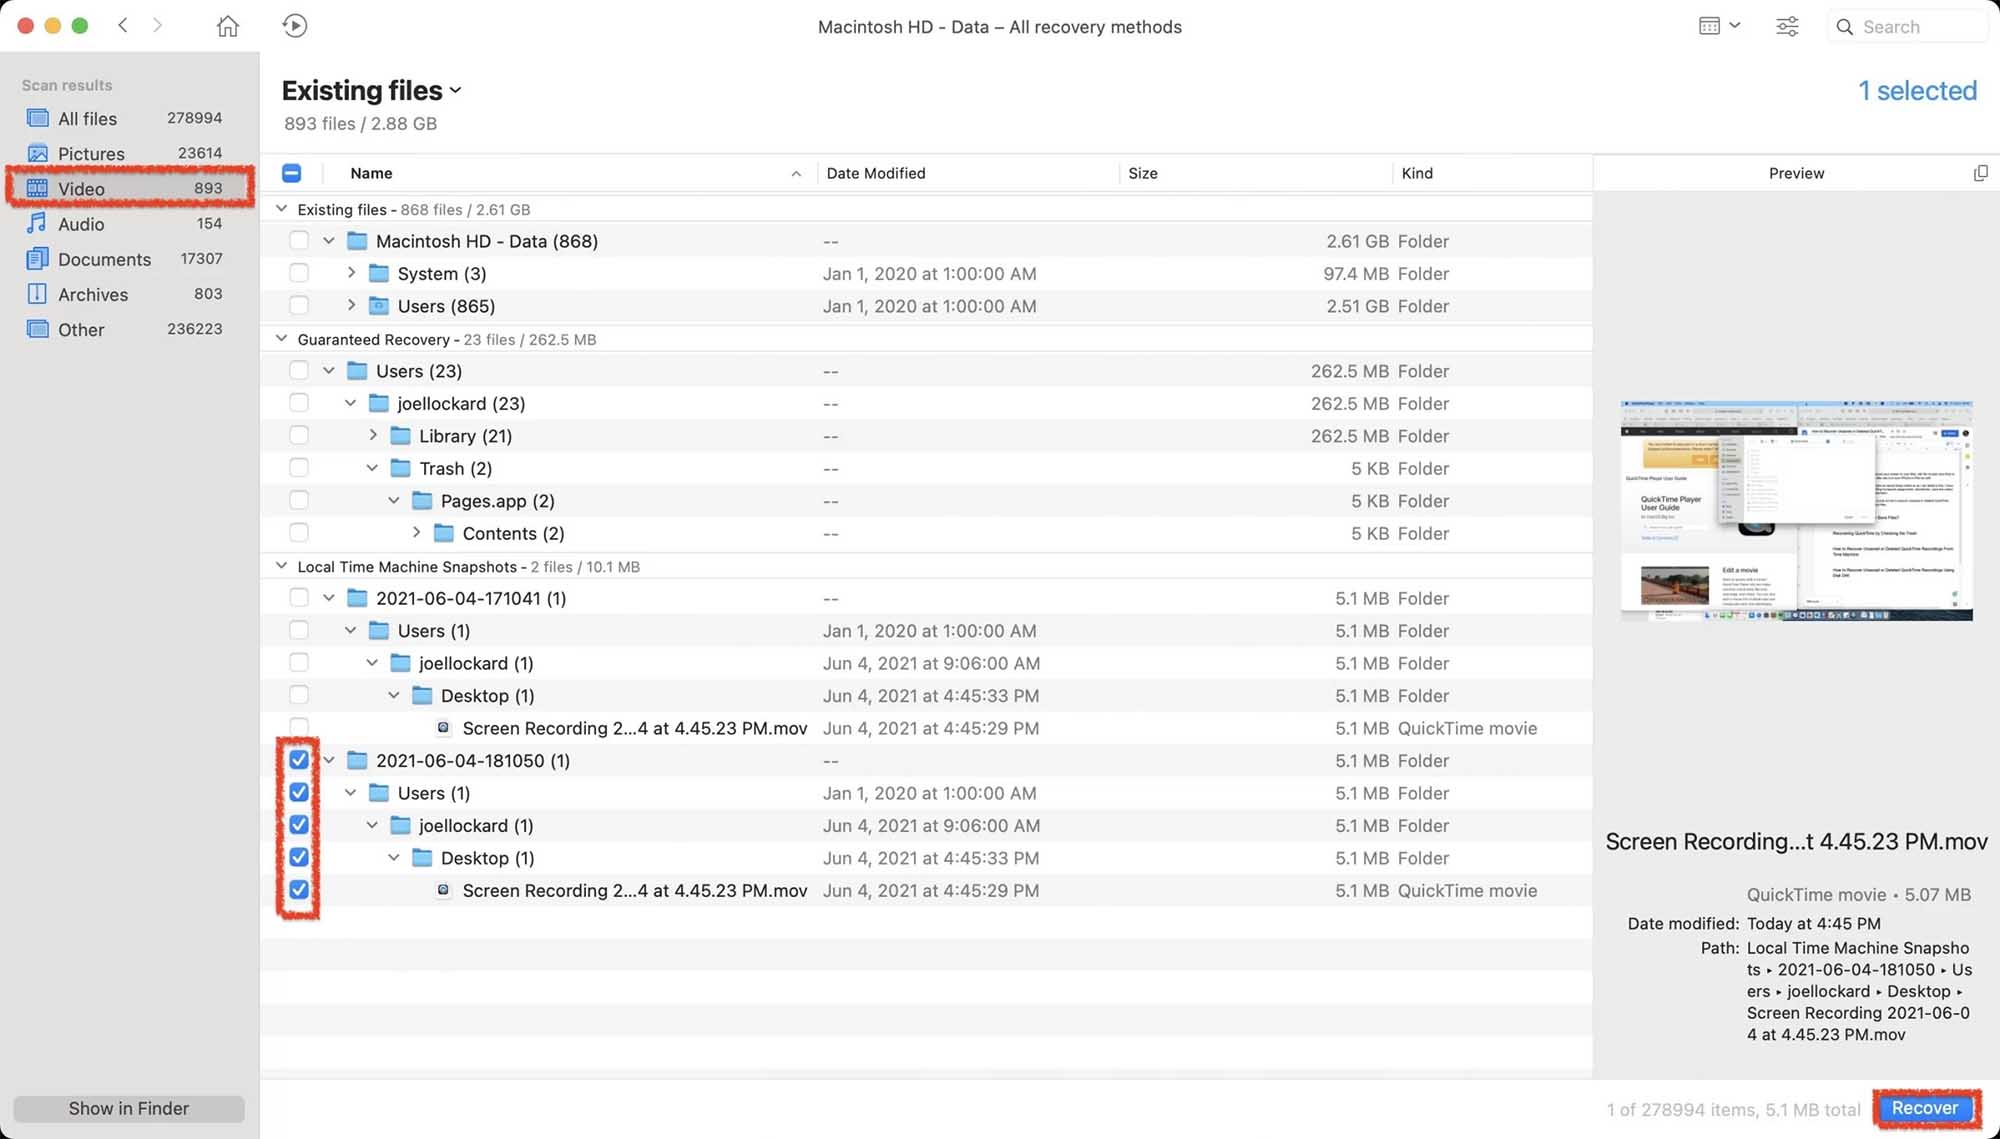The width and height of the screenshot is (2000, 1139).
Task: Click the 1 selected link
Action: pyautogui.click(x=1917, y=91)
